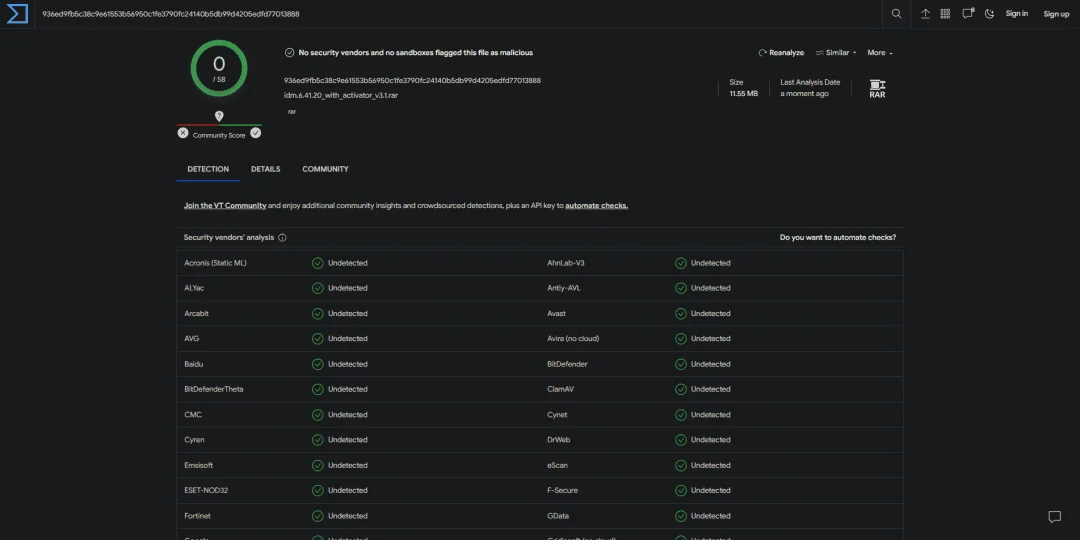
Task: Click the upload file icon
Action: (x=925, y=14)
